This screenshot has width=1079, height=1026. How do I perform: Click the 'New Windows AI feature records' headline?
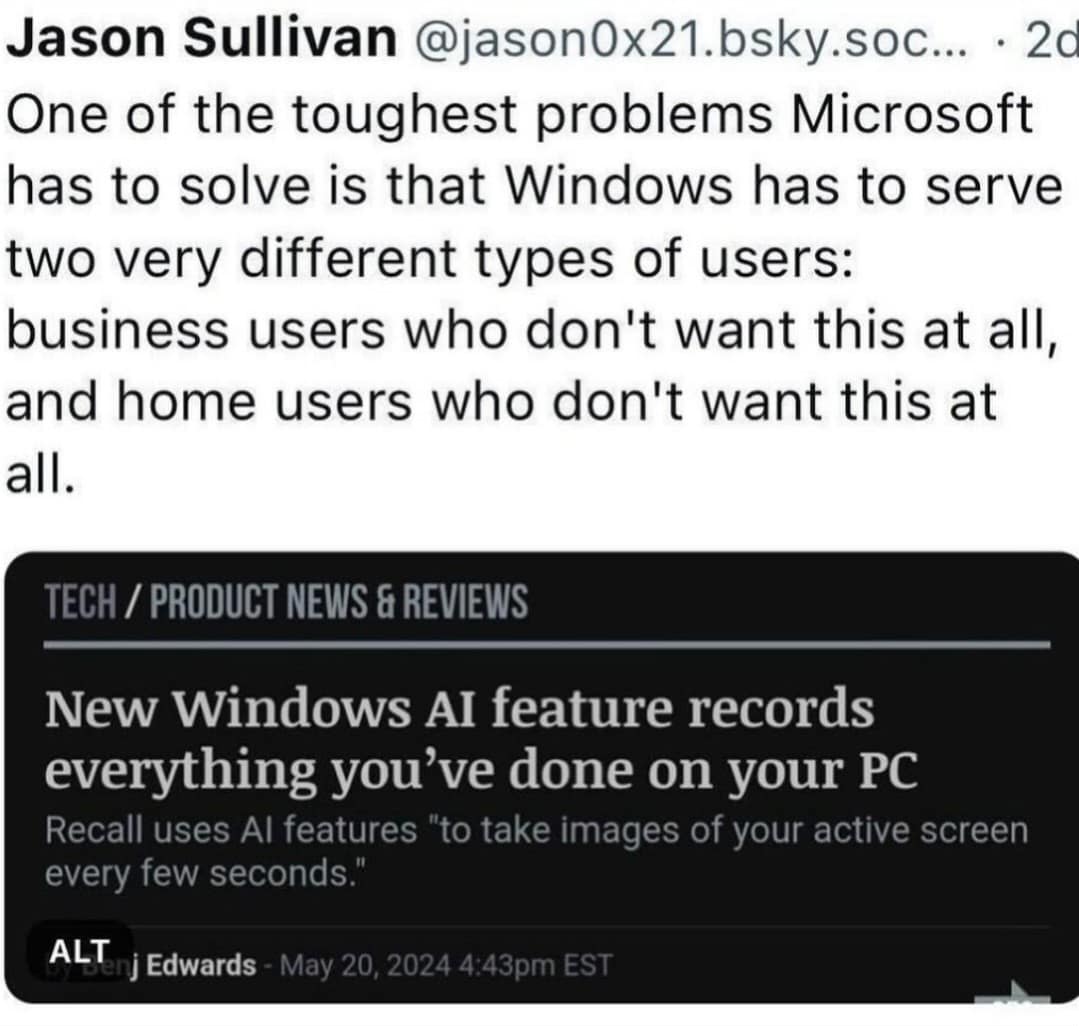[x=459, y=709]
